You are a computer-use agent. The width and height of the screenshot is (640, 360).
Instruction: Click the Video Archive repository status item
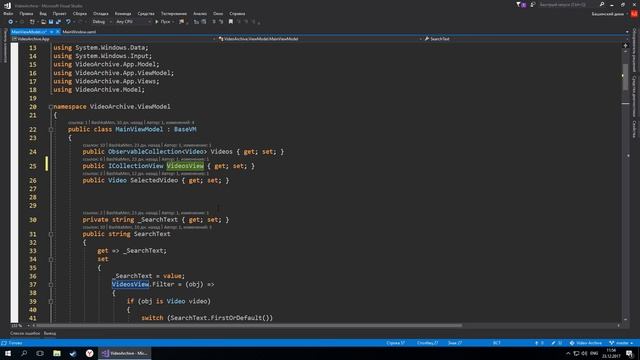click(585, 343)
